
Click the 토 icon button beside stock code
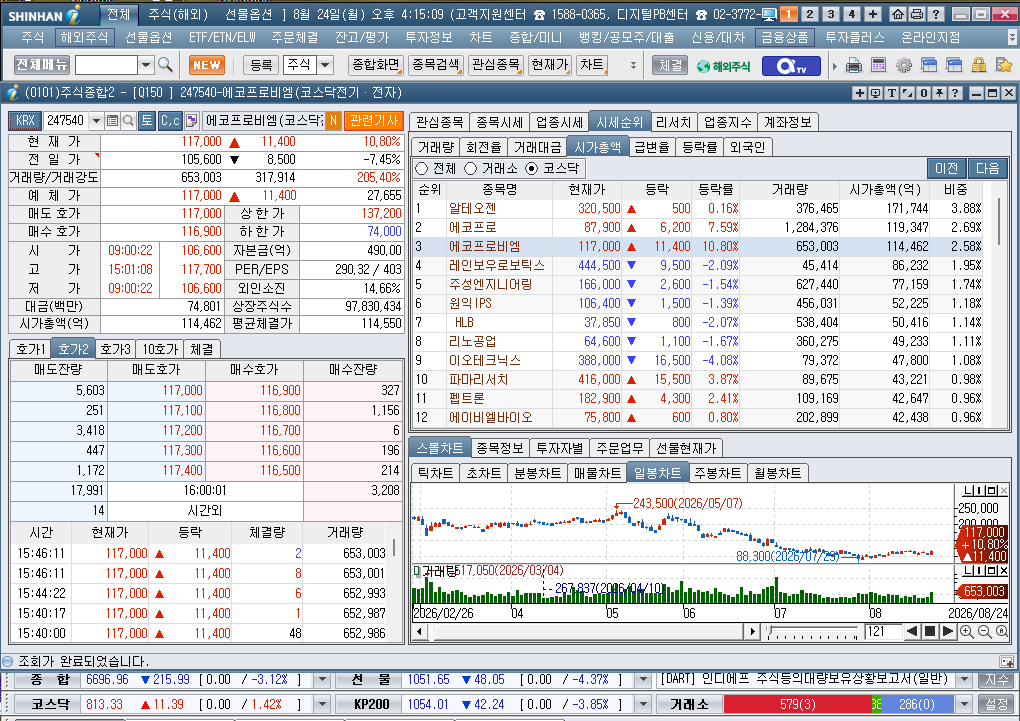[x=147, y=120]
